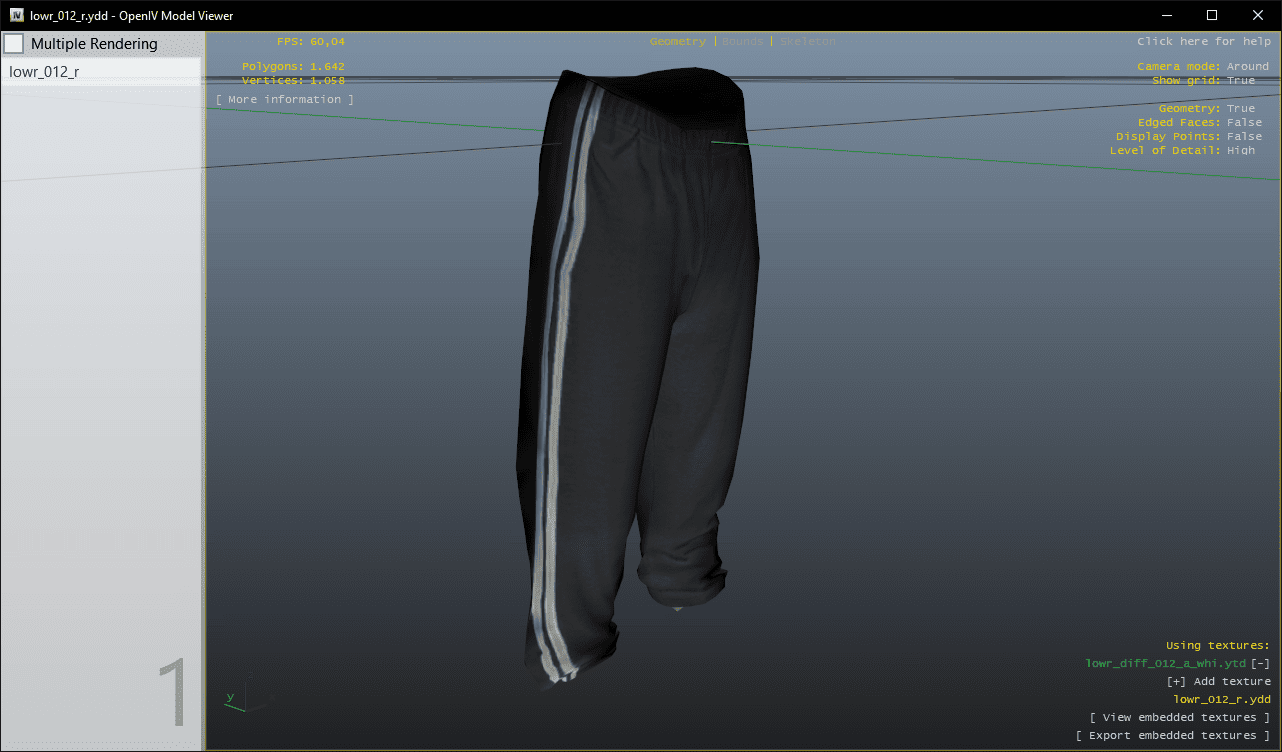Remove texture using the [-] button
This screenshot has height=752, width=1282.
[x=1260, y=663]
